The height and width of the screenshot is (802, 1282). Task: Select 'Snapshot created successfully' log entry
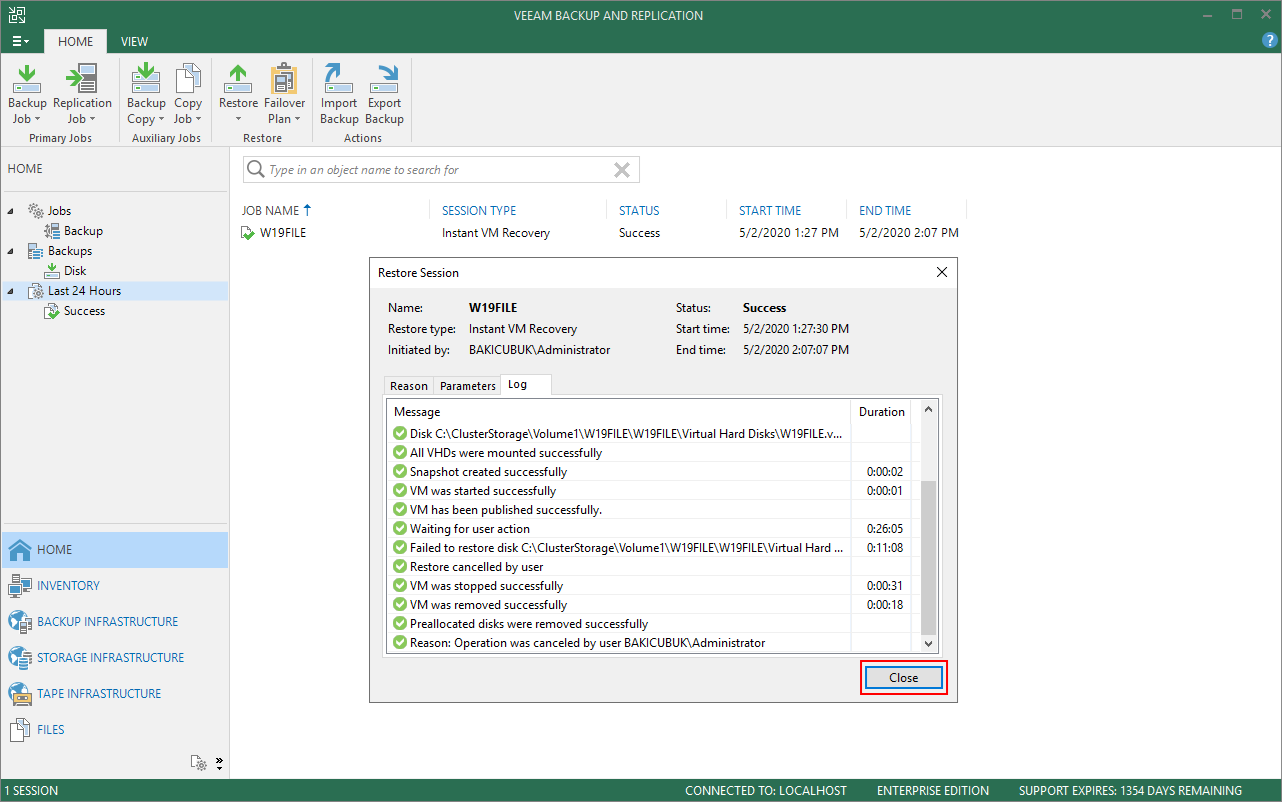pos(650,472)
